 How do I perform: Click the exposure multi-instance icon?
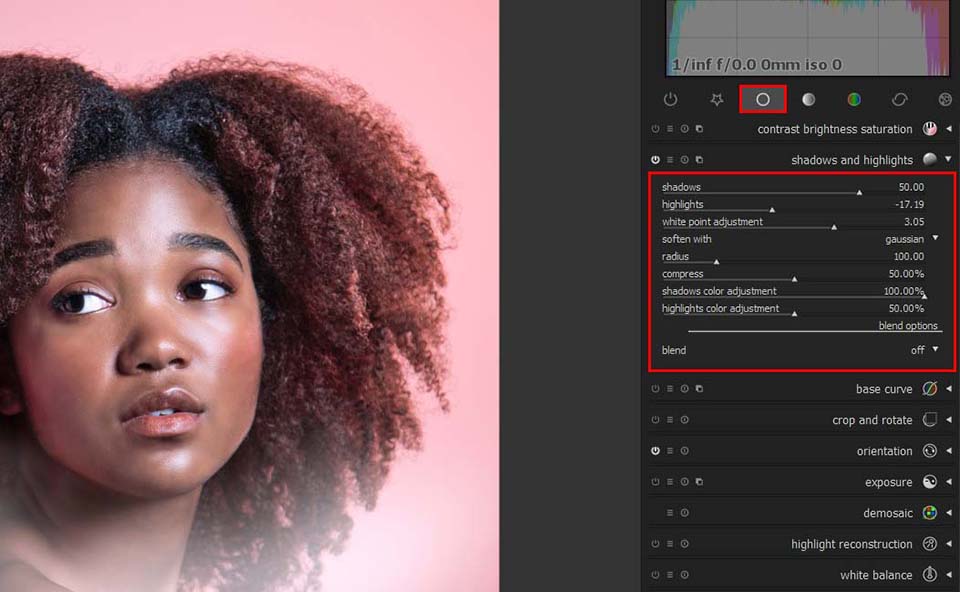tap(699, 481)
